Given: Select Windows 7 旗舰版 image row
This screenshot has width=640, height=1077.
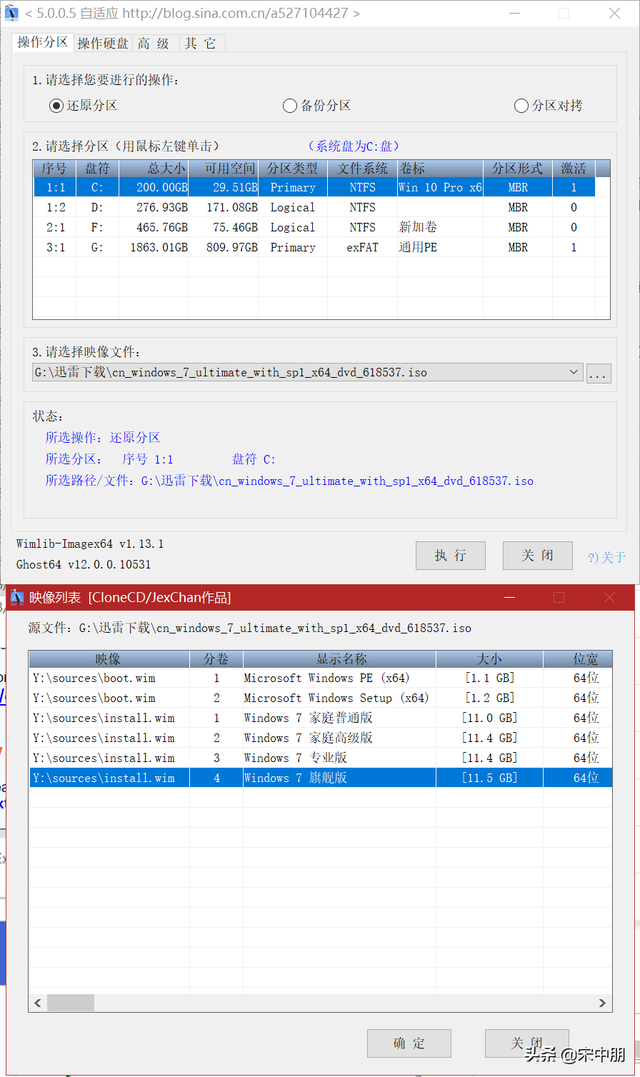Looking at the screenshot, I should pos(321,778).
